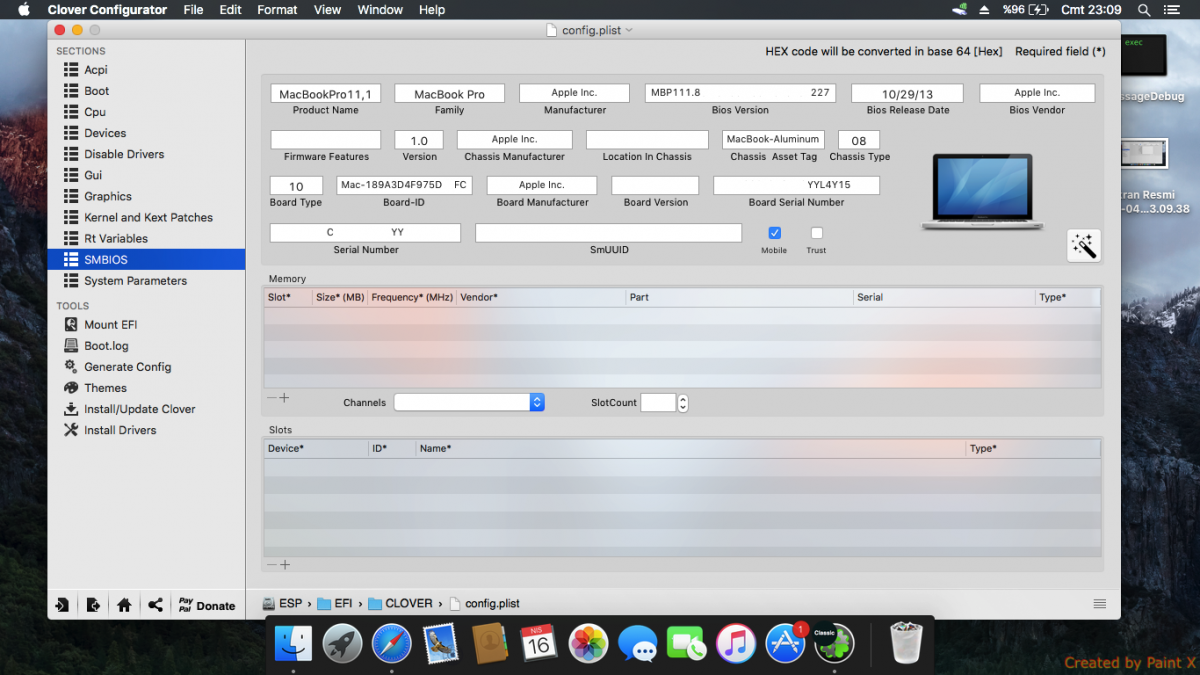Image resolution: width=1200 pixels, height=675 pixels.
Task: Enable the Trust checkbox
Action: [x=816, y=233]
